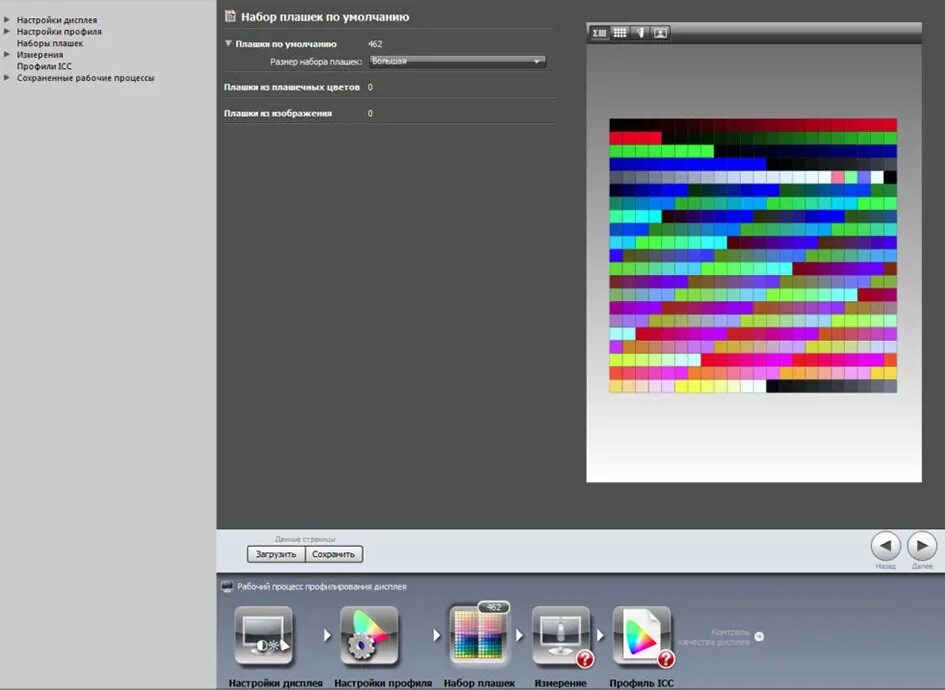Collapse the Плашки по умолчанию section
The image size is (945, 690).
point(228,43)
